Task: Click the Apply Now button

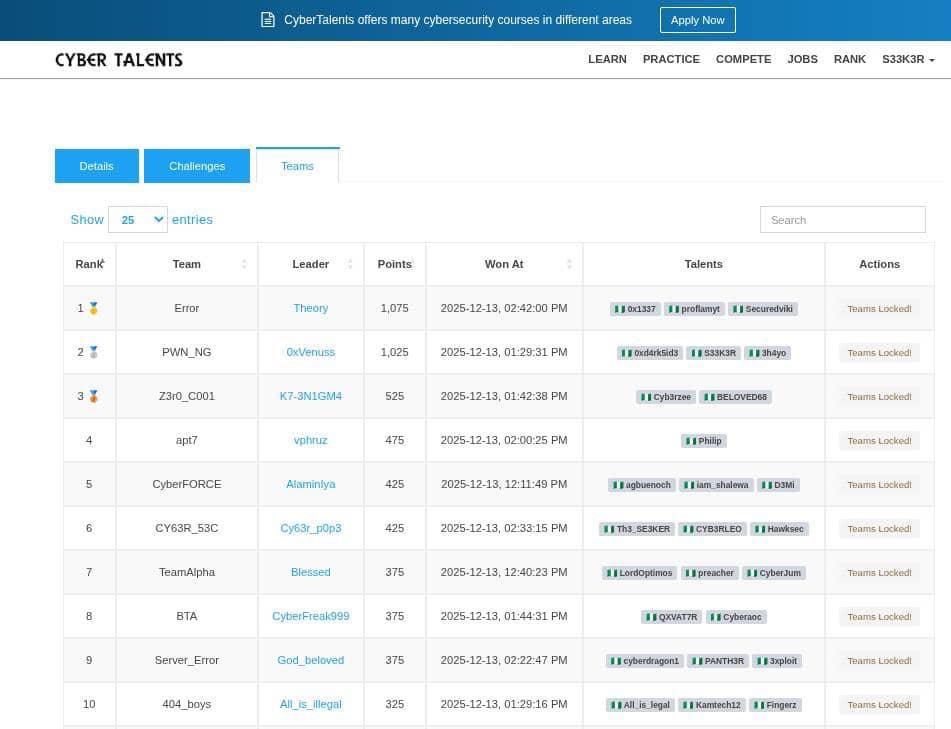Action: click(x=697, y=19)
